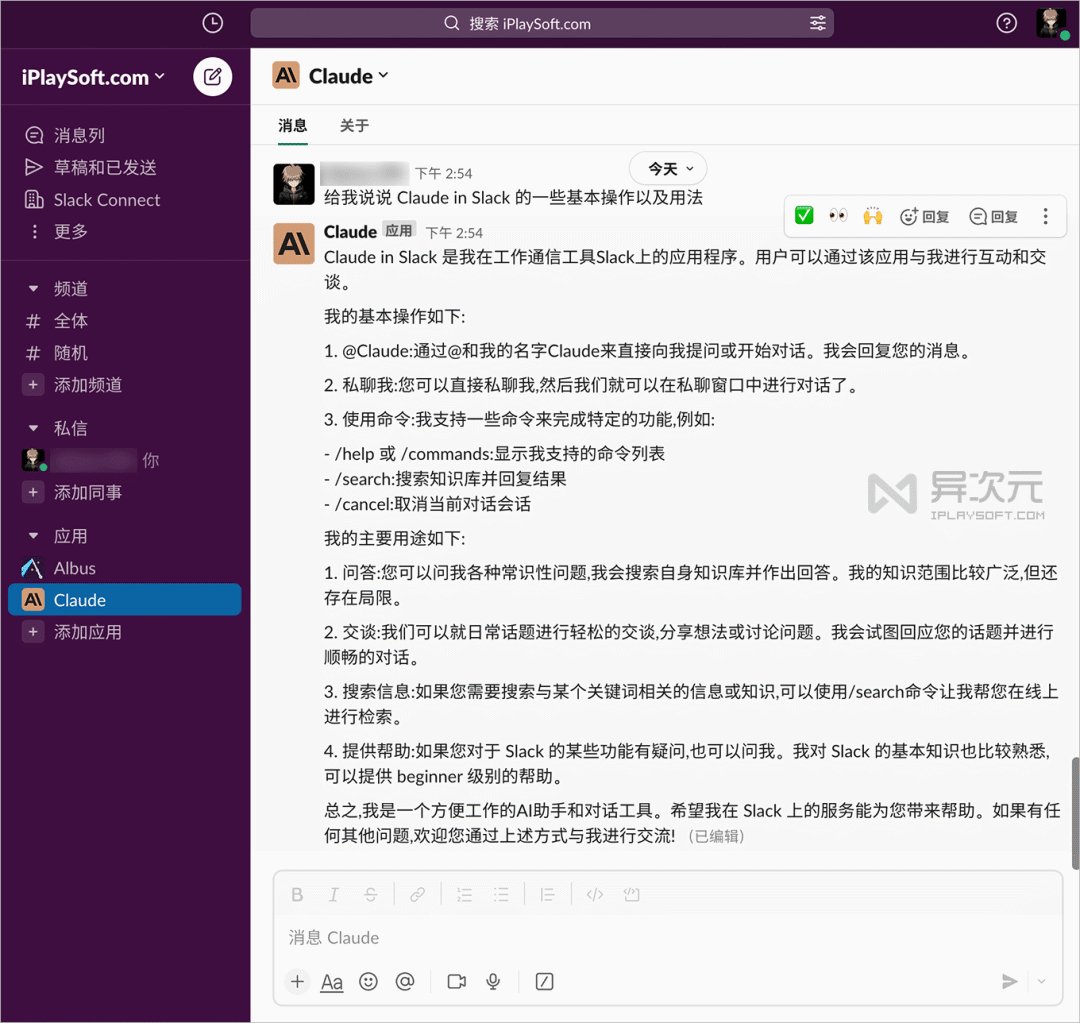Collapse the 私信 section
Image resolution: width=1080 pixels, height=1023 pixels.
coord(33,428)
